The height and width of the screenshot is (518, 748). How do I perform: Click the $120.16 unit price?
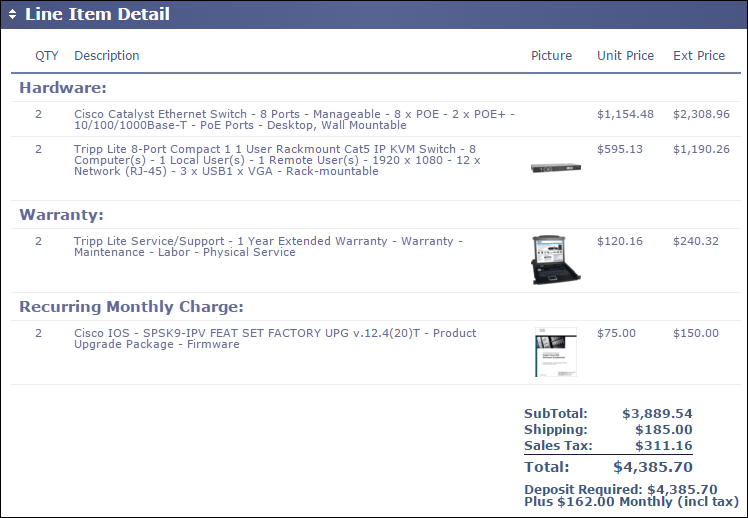[x=620, y=241]
